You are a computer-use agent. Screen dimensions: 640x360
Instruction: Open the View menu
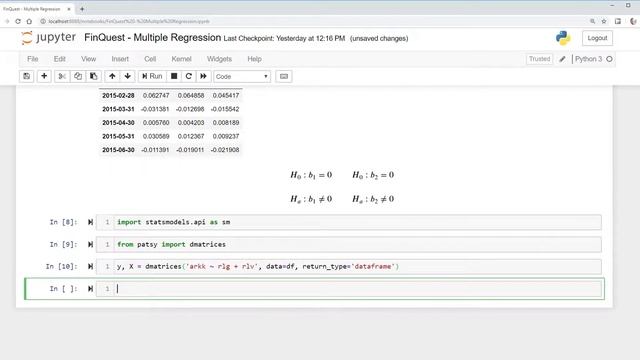88,59
